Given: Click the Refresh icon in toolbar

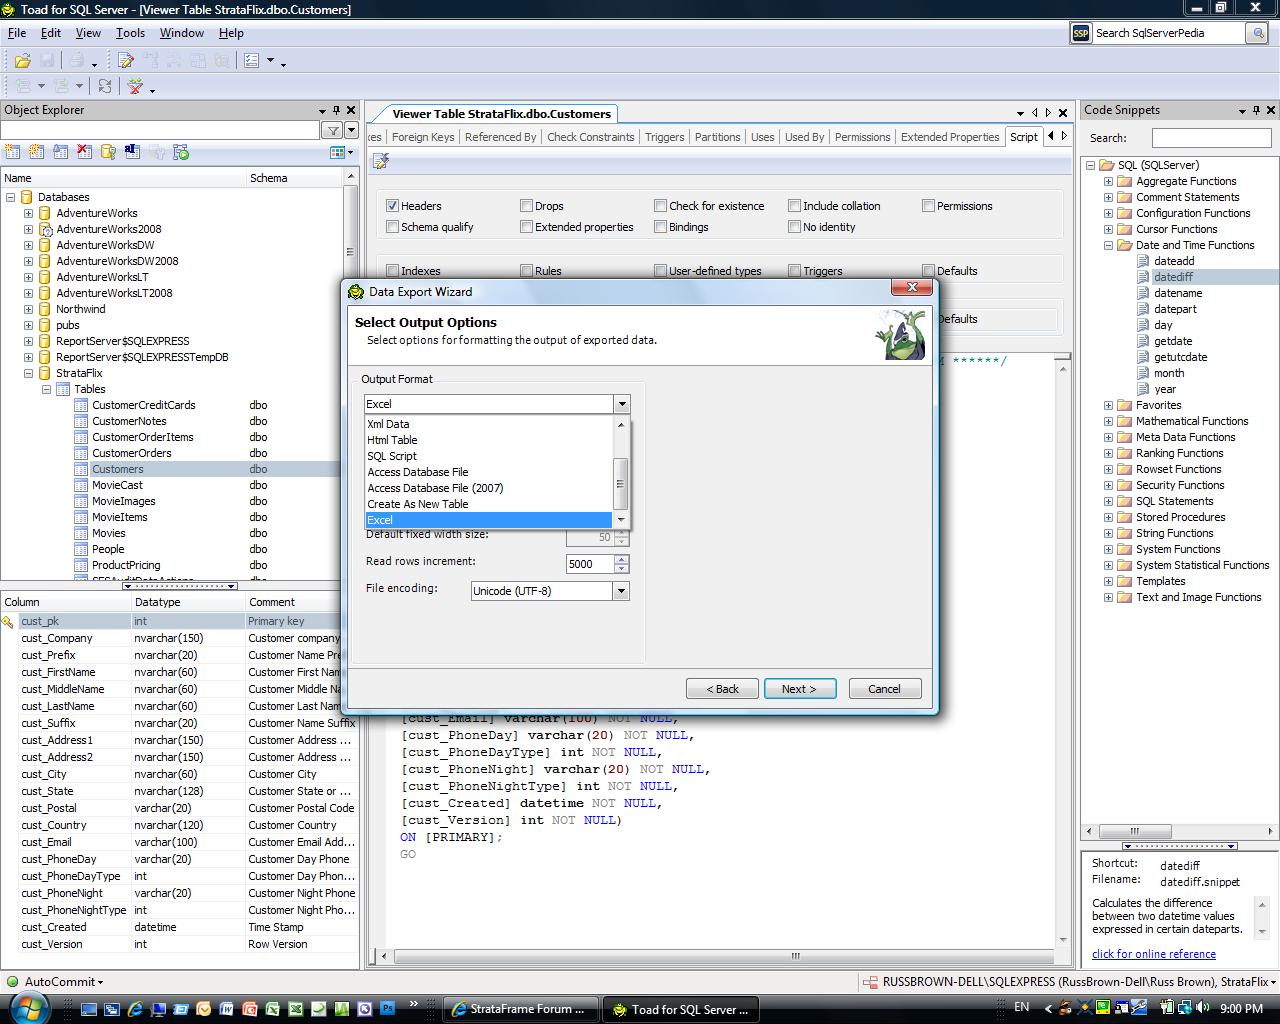Looking at the screenshot, I should [105, 87].
